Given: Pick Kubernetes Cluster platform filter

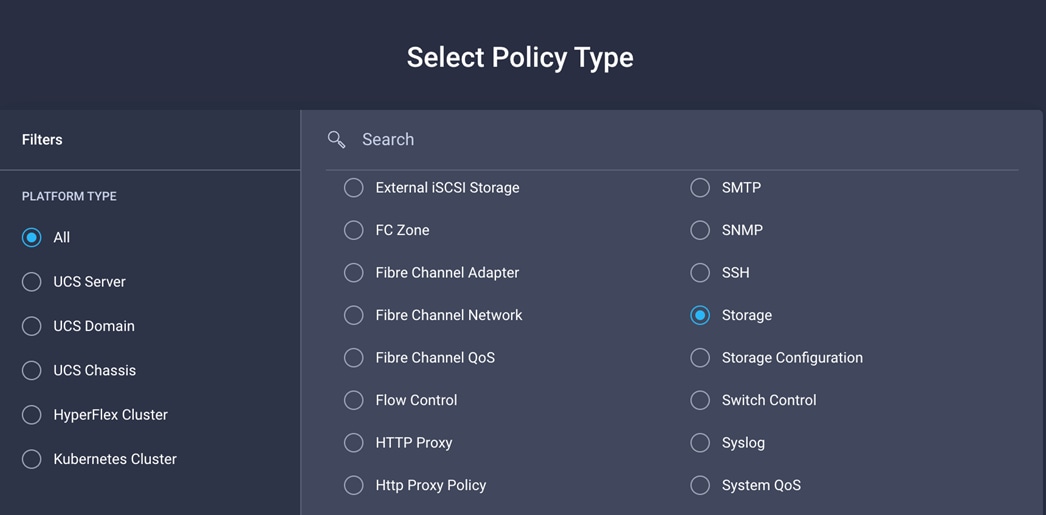Looking at the screenshot, I should pos(31,459).
